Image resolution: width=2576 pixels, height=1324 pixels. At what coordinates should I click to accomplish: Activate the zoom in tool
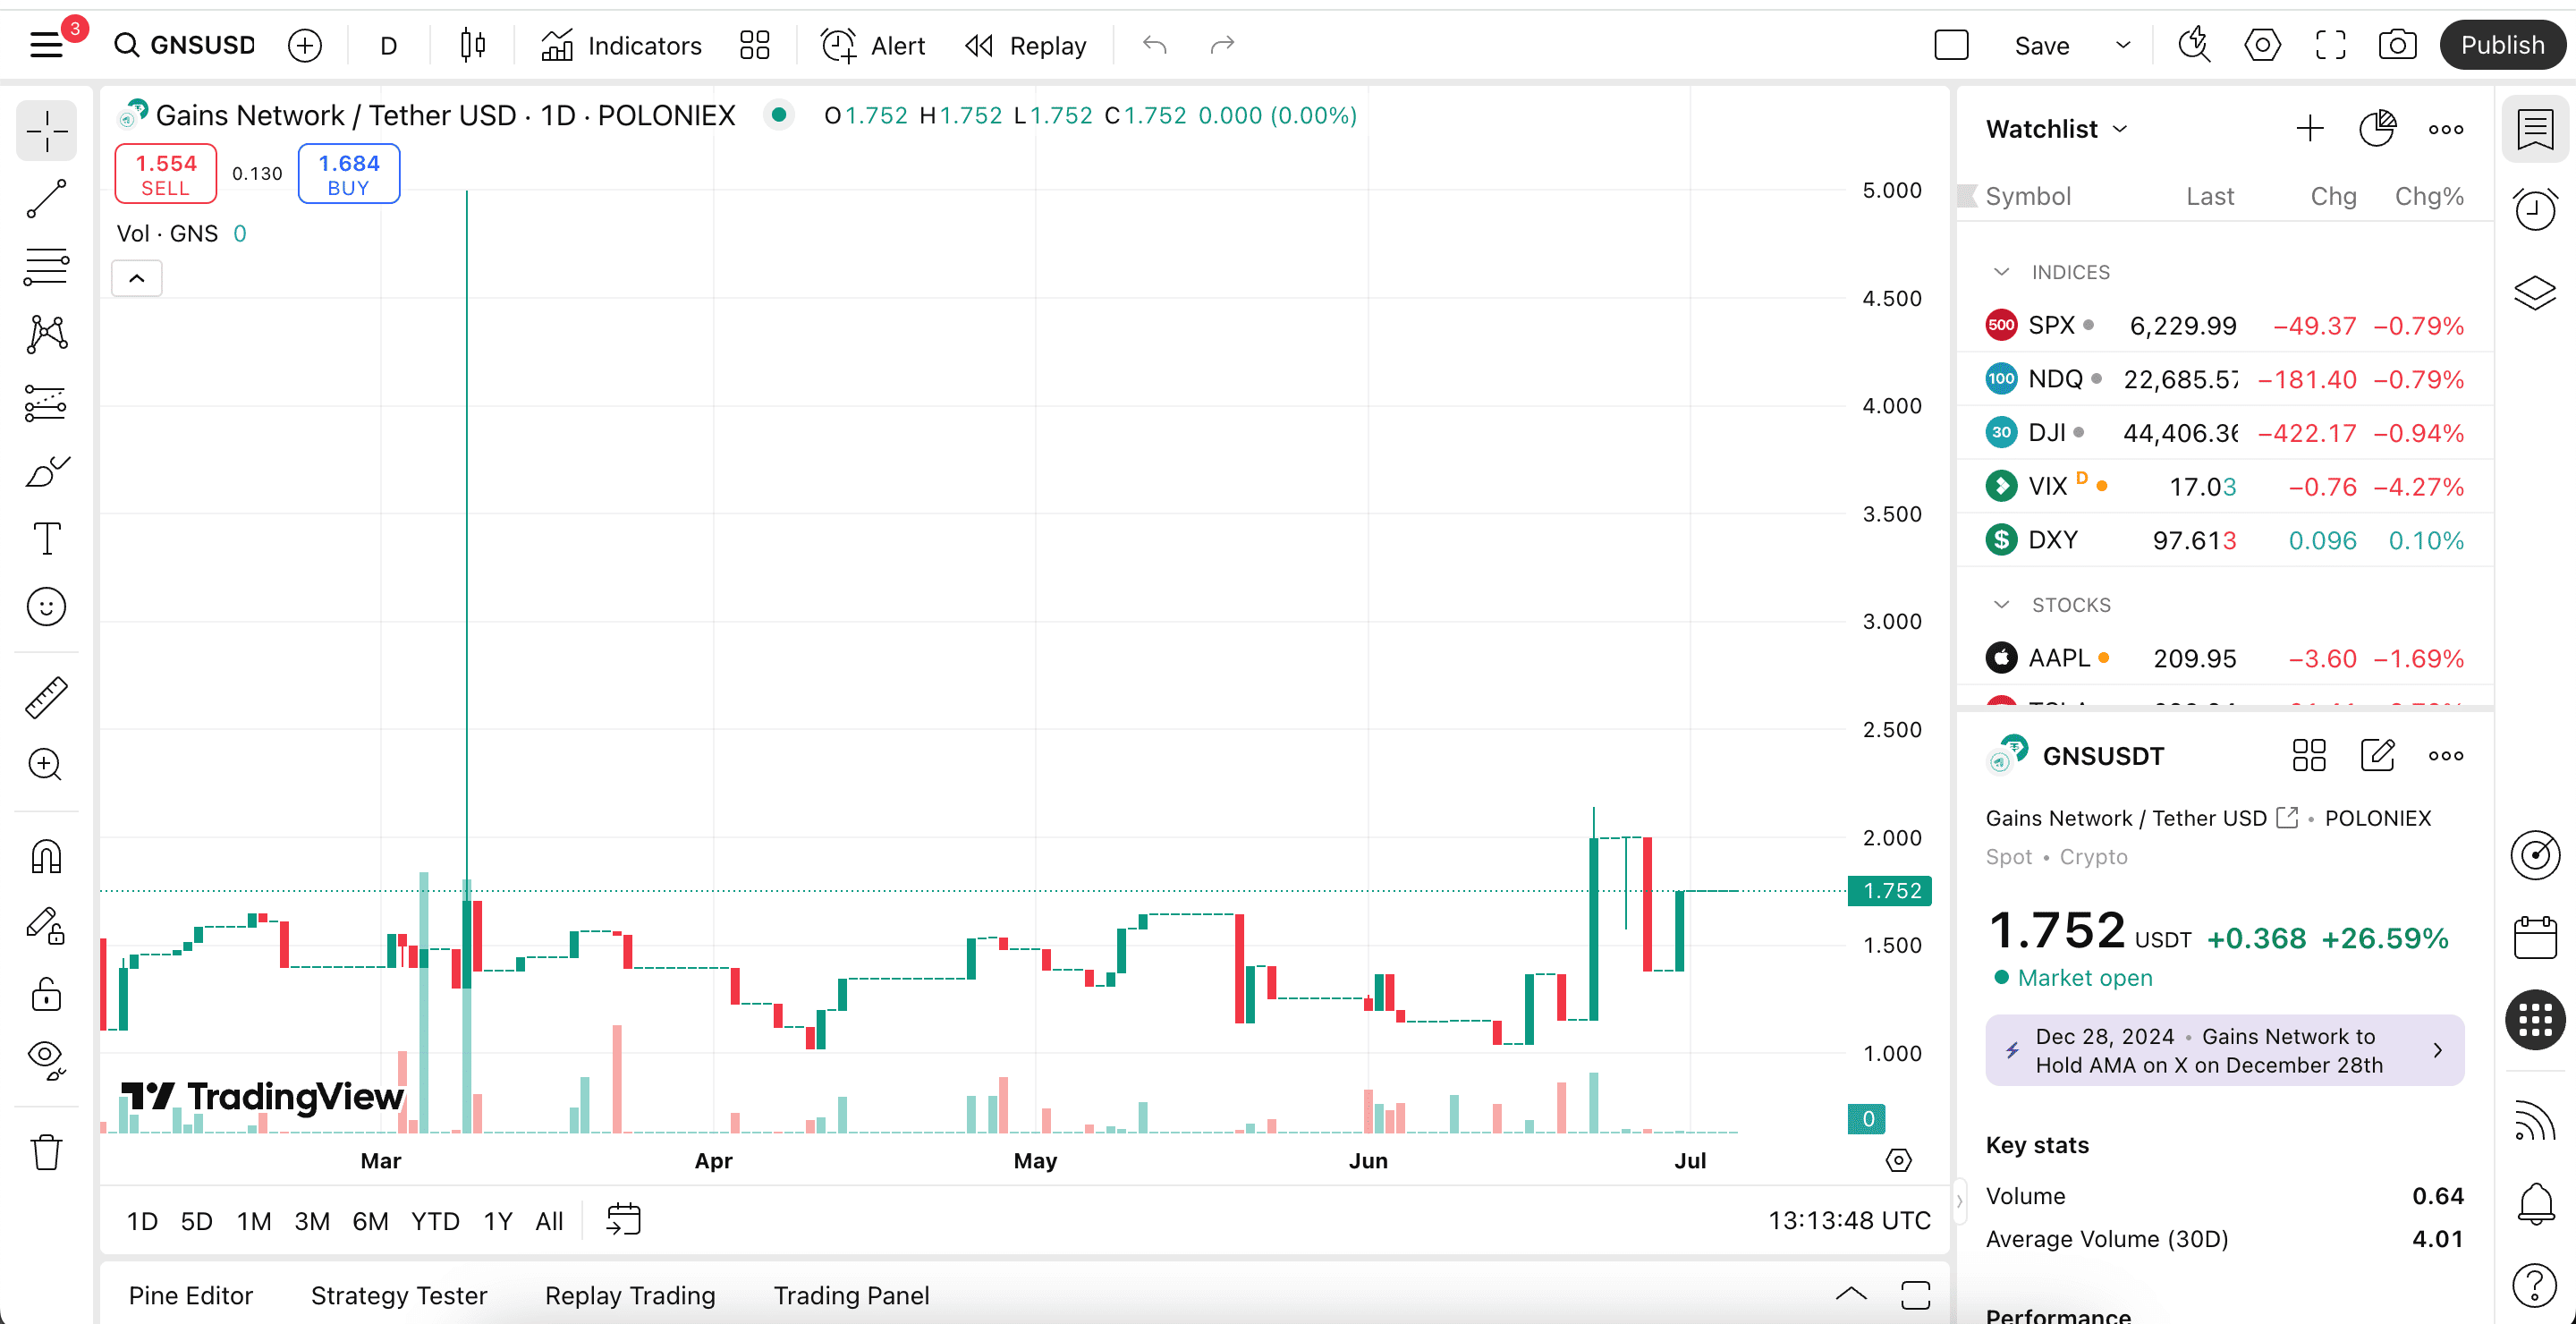46,765
